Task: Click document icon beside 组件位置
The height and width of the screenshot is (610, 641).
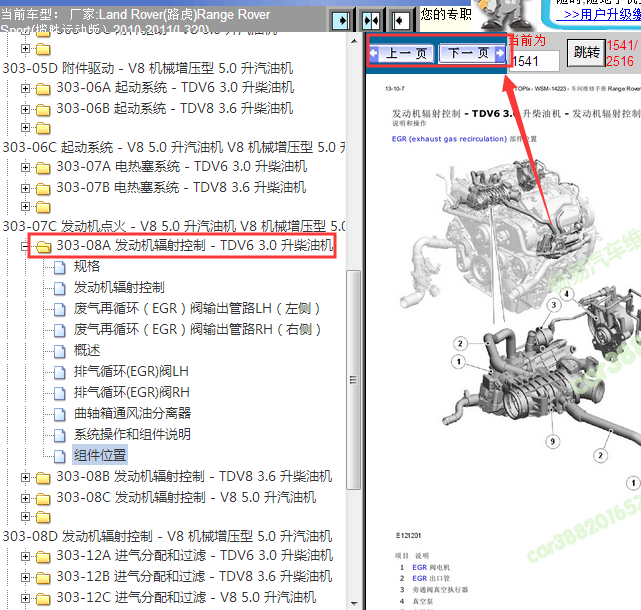Action: pos(60,457)
